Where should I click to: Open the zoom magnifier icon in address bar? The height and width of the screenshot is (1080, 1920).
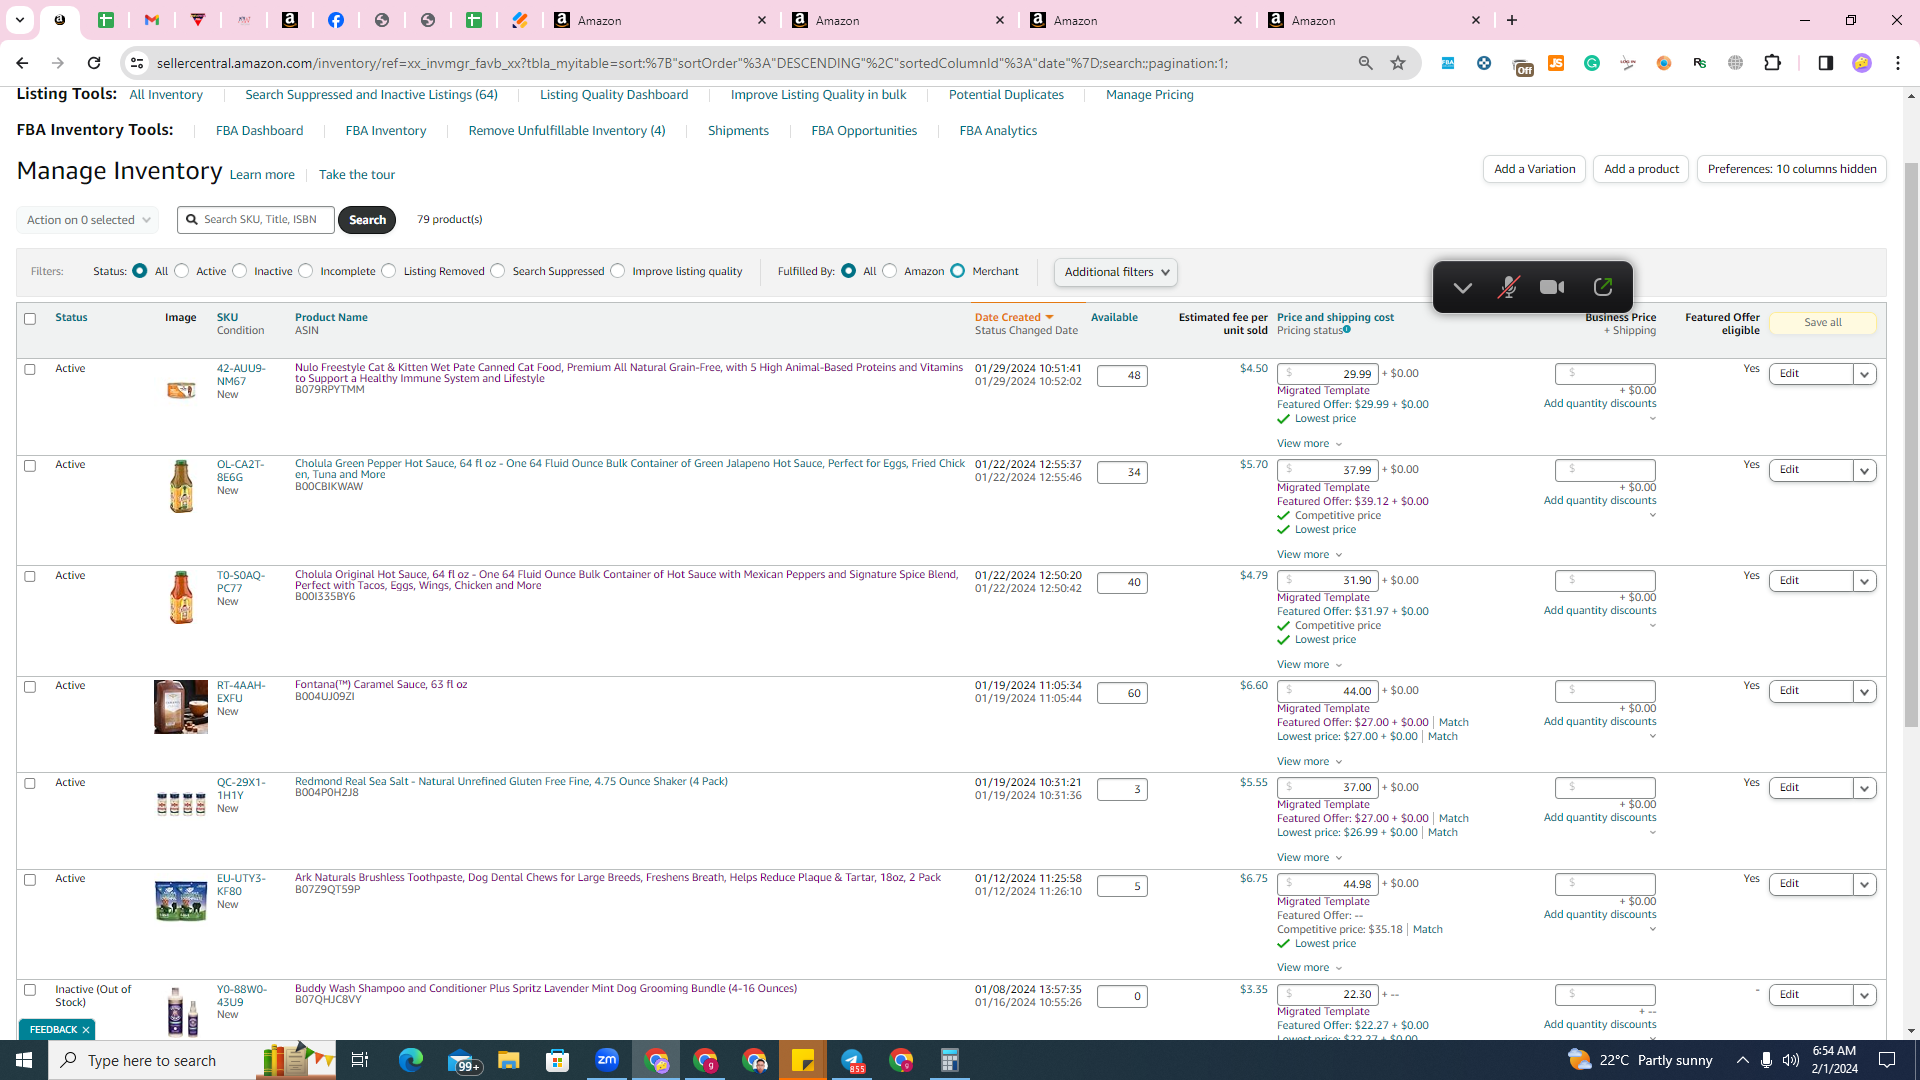(1365, 63)
